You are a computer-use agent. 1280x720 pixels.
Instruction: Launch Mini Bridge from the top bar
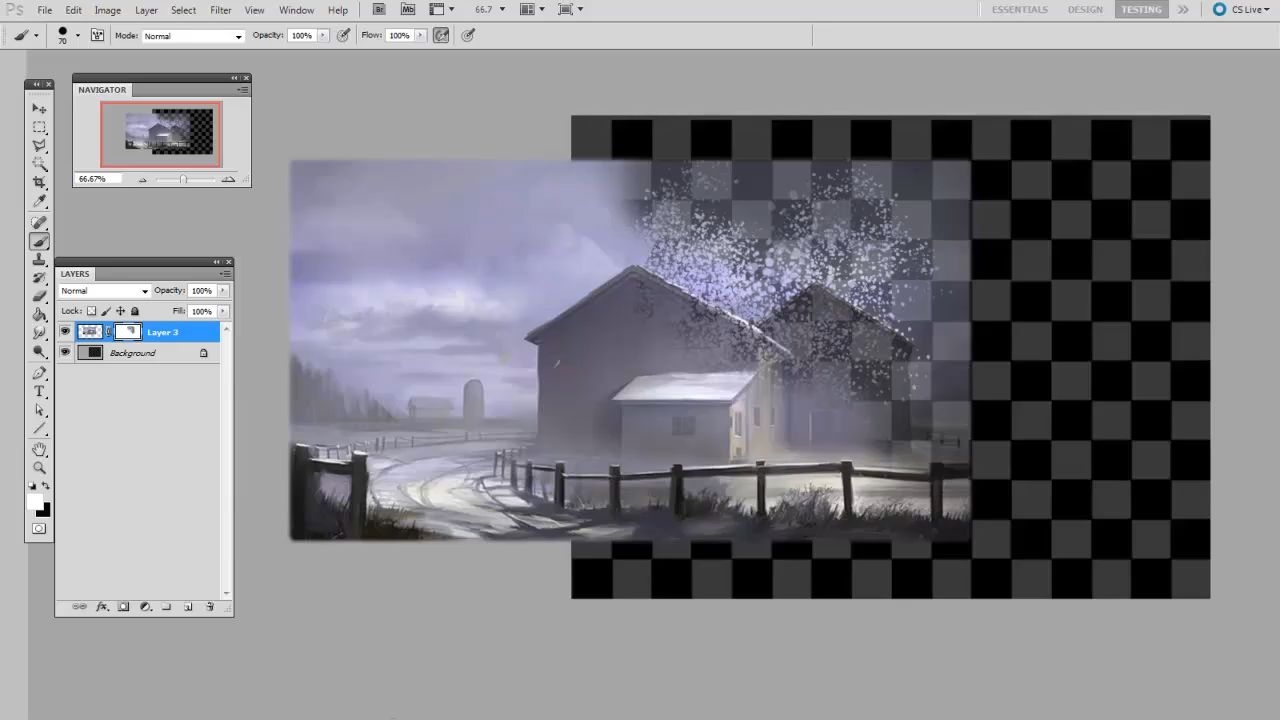(x=408, y=9)
